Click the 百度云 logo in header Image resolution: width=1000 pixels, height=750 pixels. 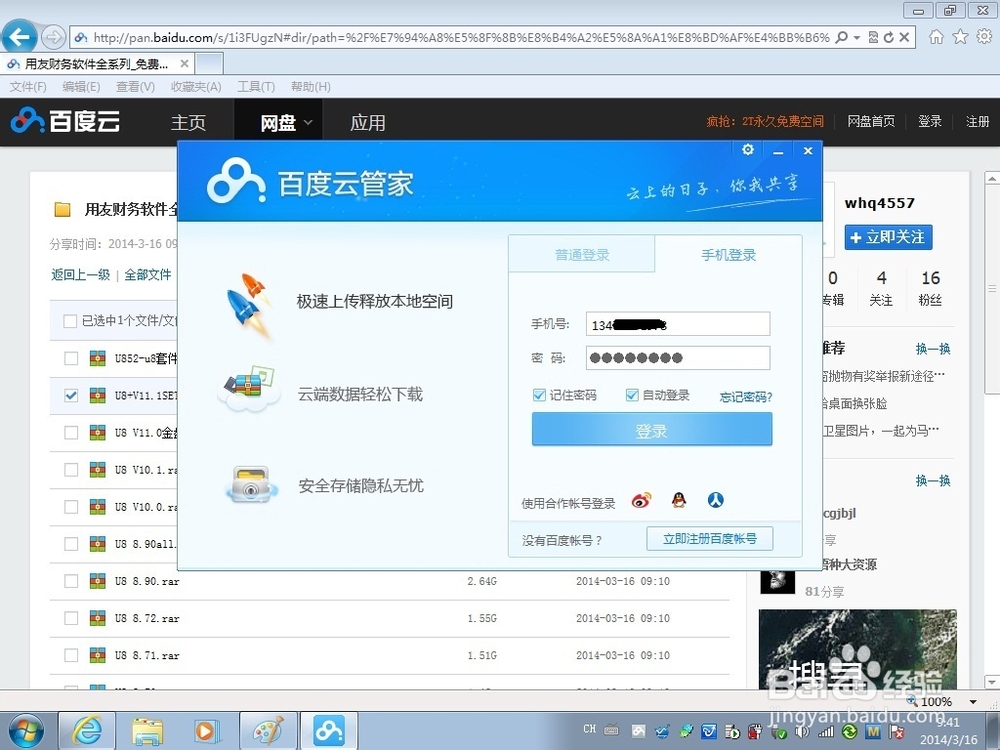click(65, 121)
